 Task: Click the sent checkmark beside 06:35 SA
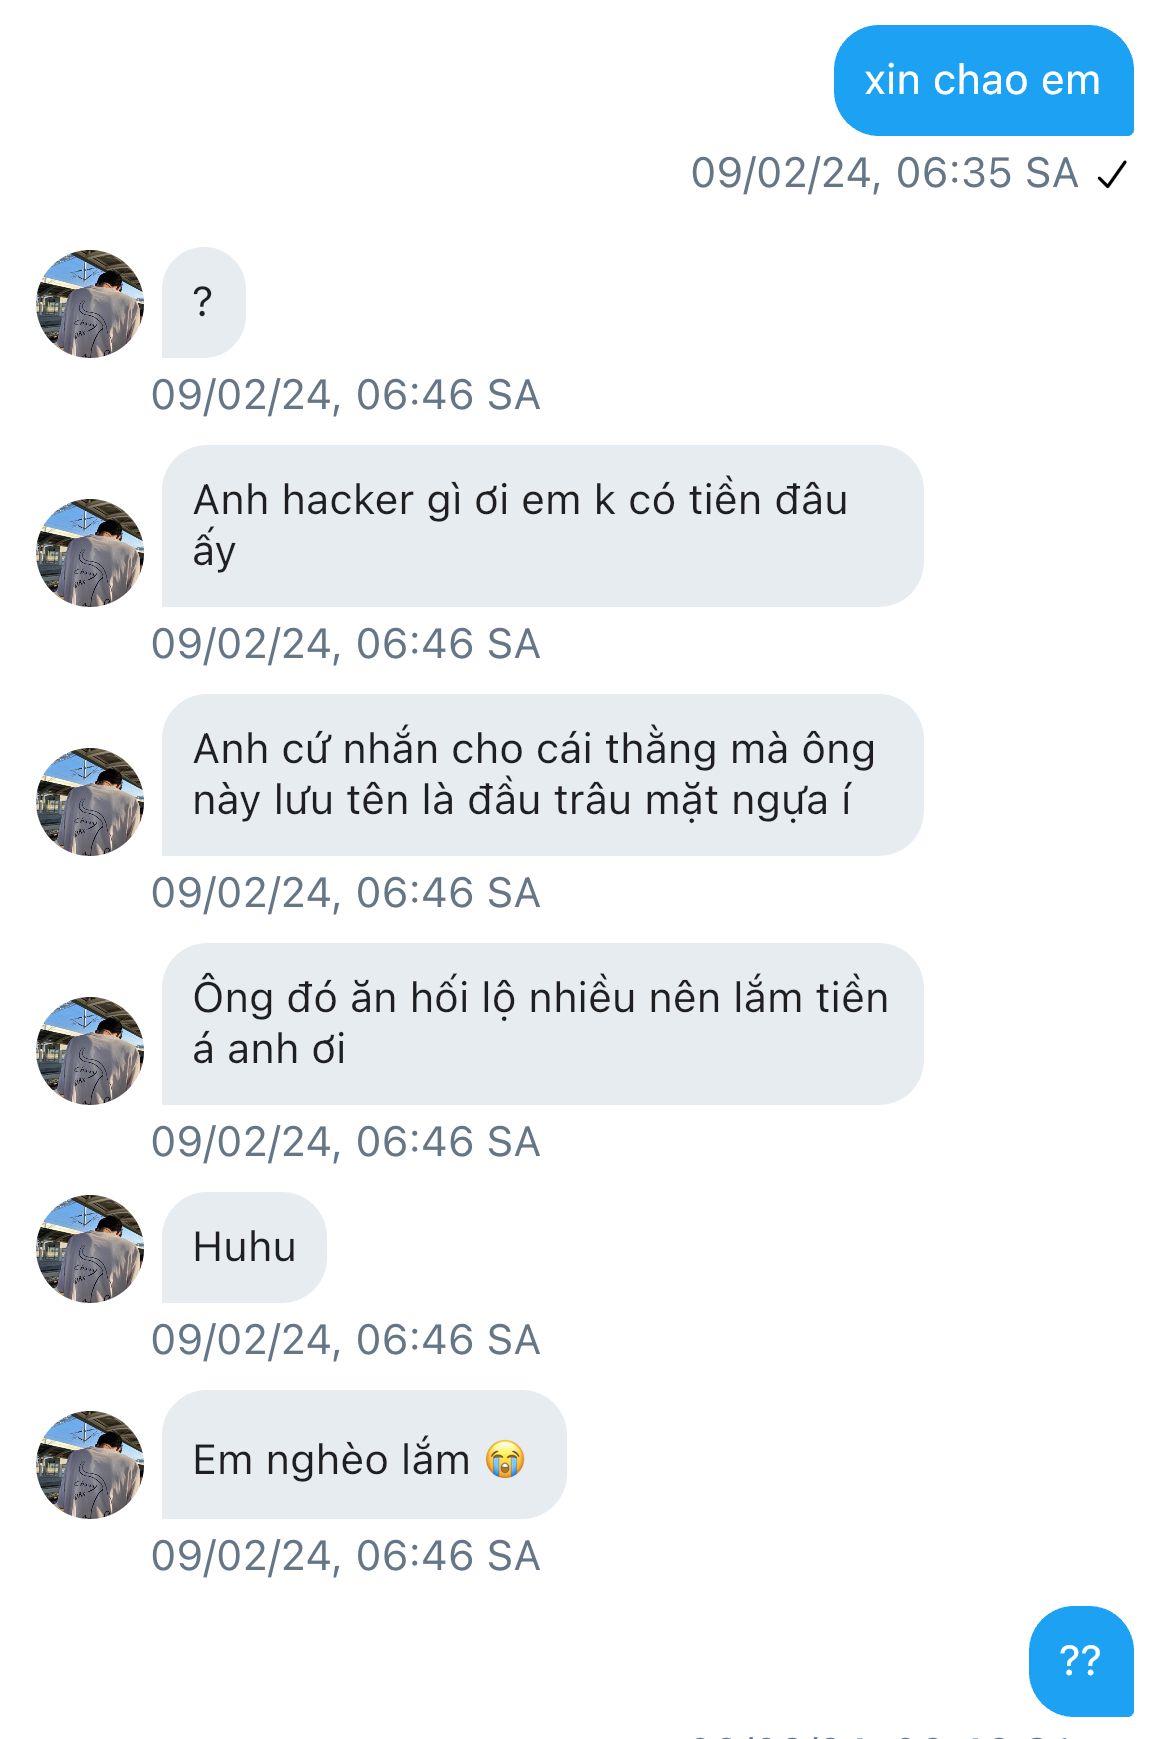[x=1112, y=175]
